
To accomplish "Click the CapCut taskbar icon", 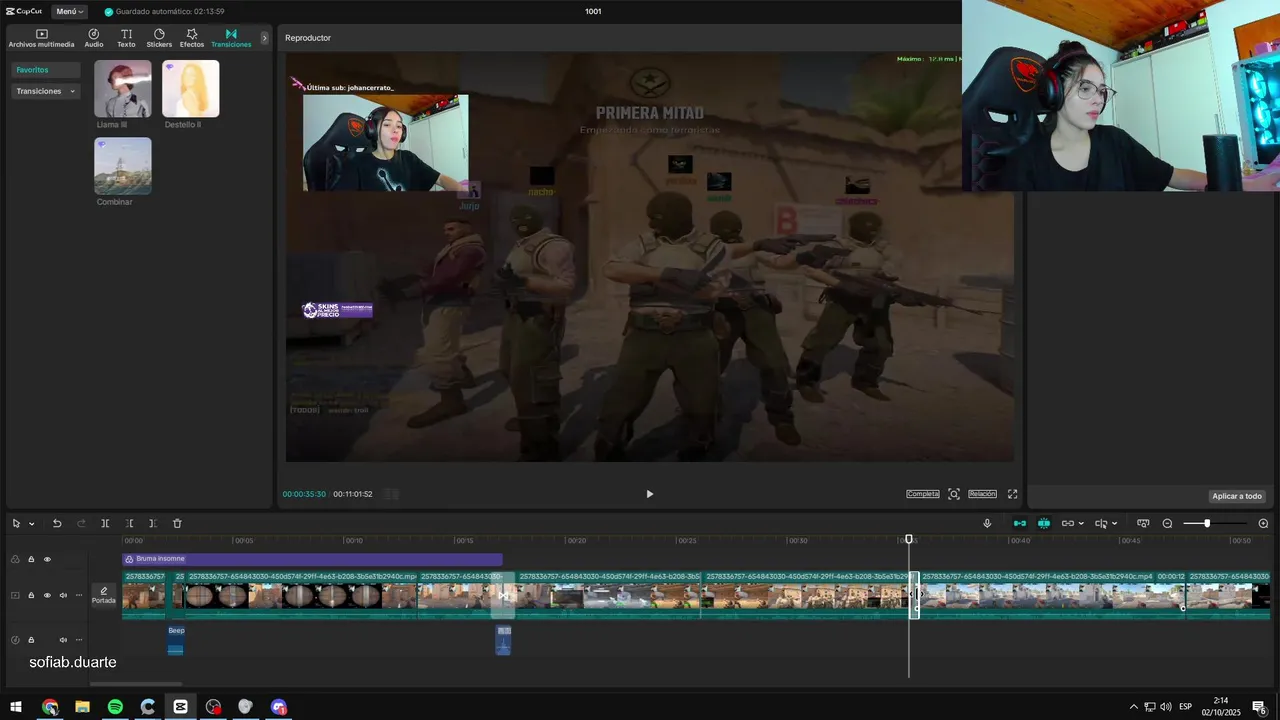I will pos(180,707).
